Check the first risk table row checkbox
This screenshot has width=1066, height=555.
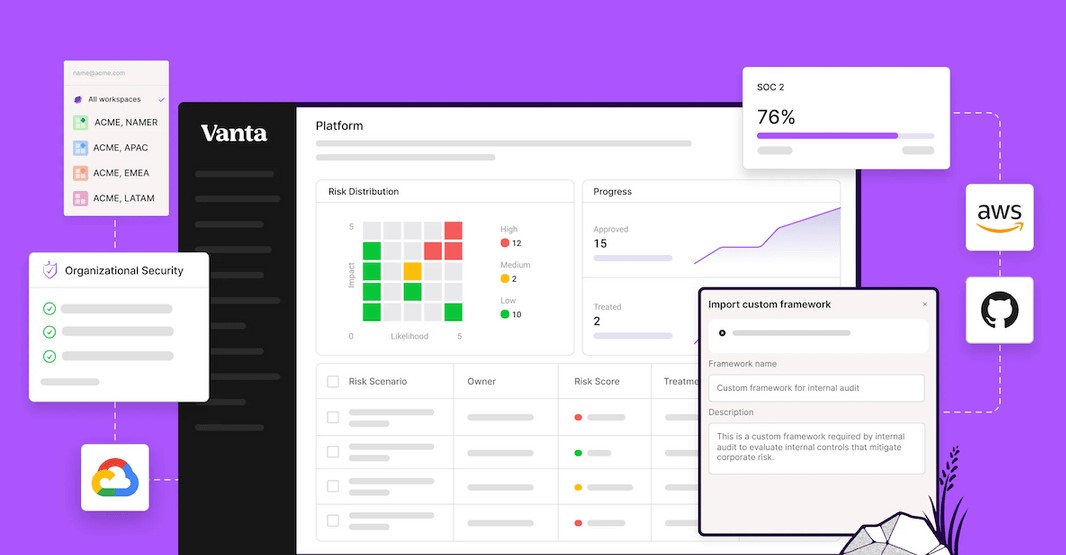(x=333, y=417)
